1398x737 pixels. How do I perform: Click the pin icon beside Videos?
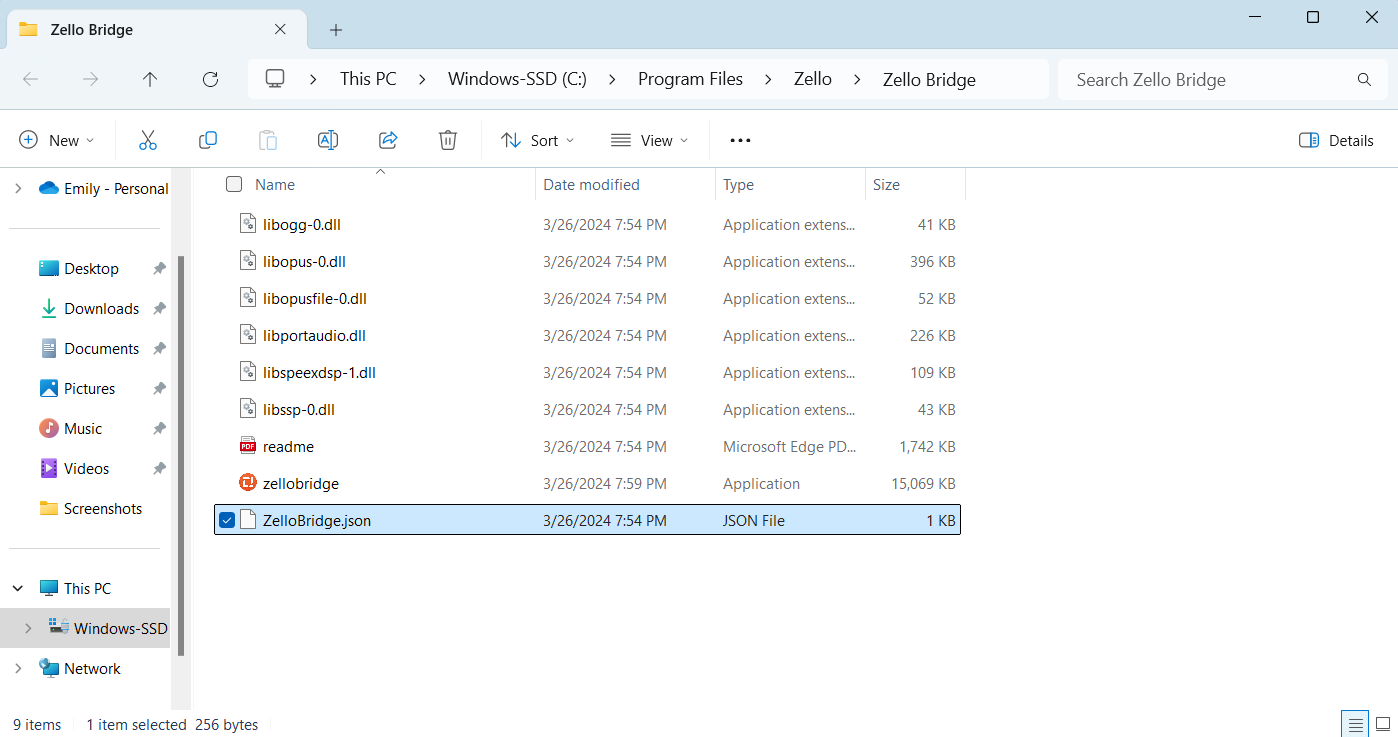(159, 468)
